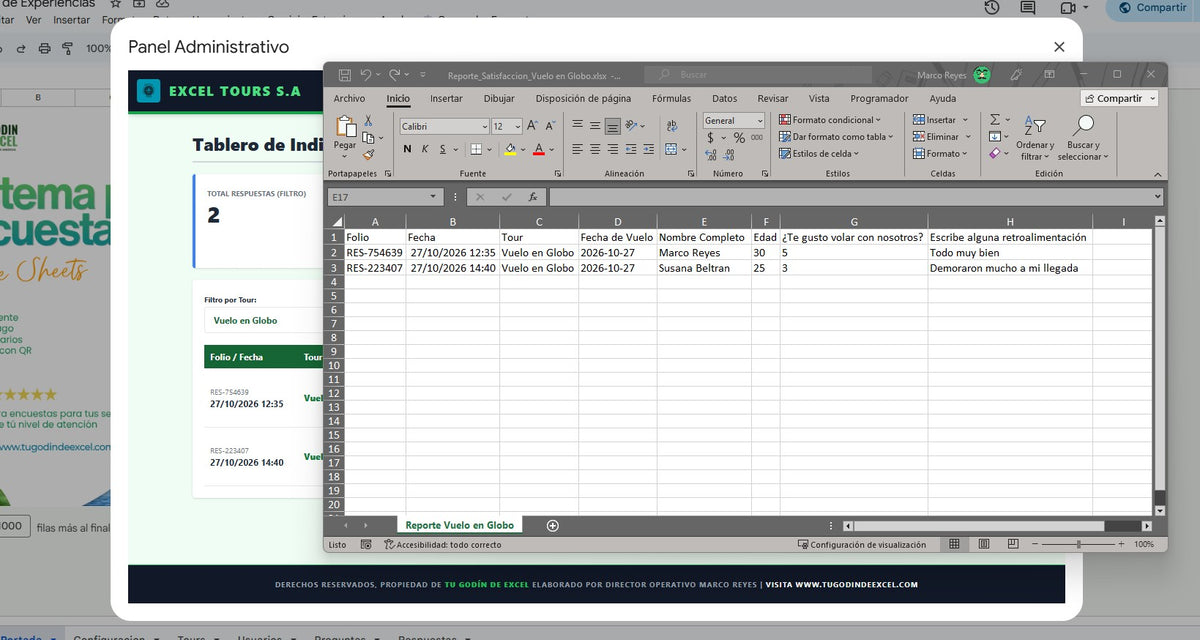Switch to the Datos ribbon tab
The height and width of the screenshot is (640, 1200).
(725, 99)
